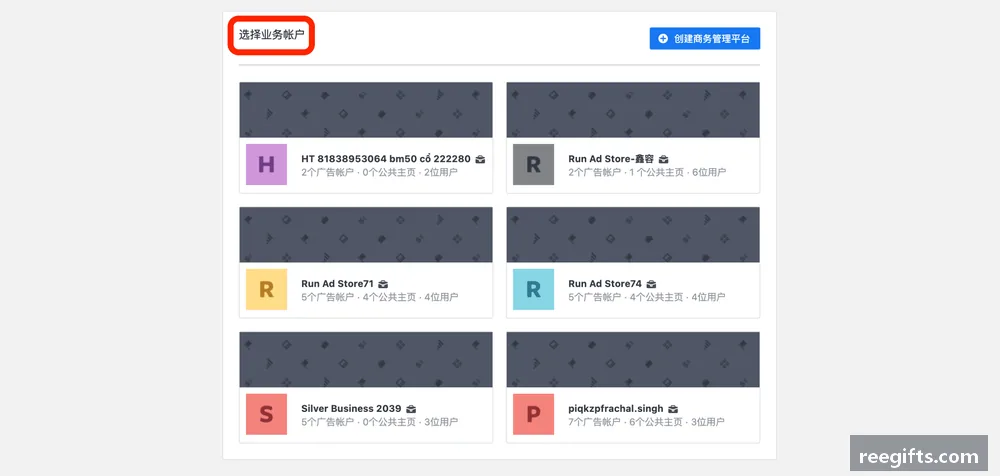The height and width of the screenshot is (476, 1000).
Task: Click Run Ad Store74 stats line
Action: pos(647,297)
